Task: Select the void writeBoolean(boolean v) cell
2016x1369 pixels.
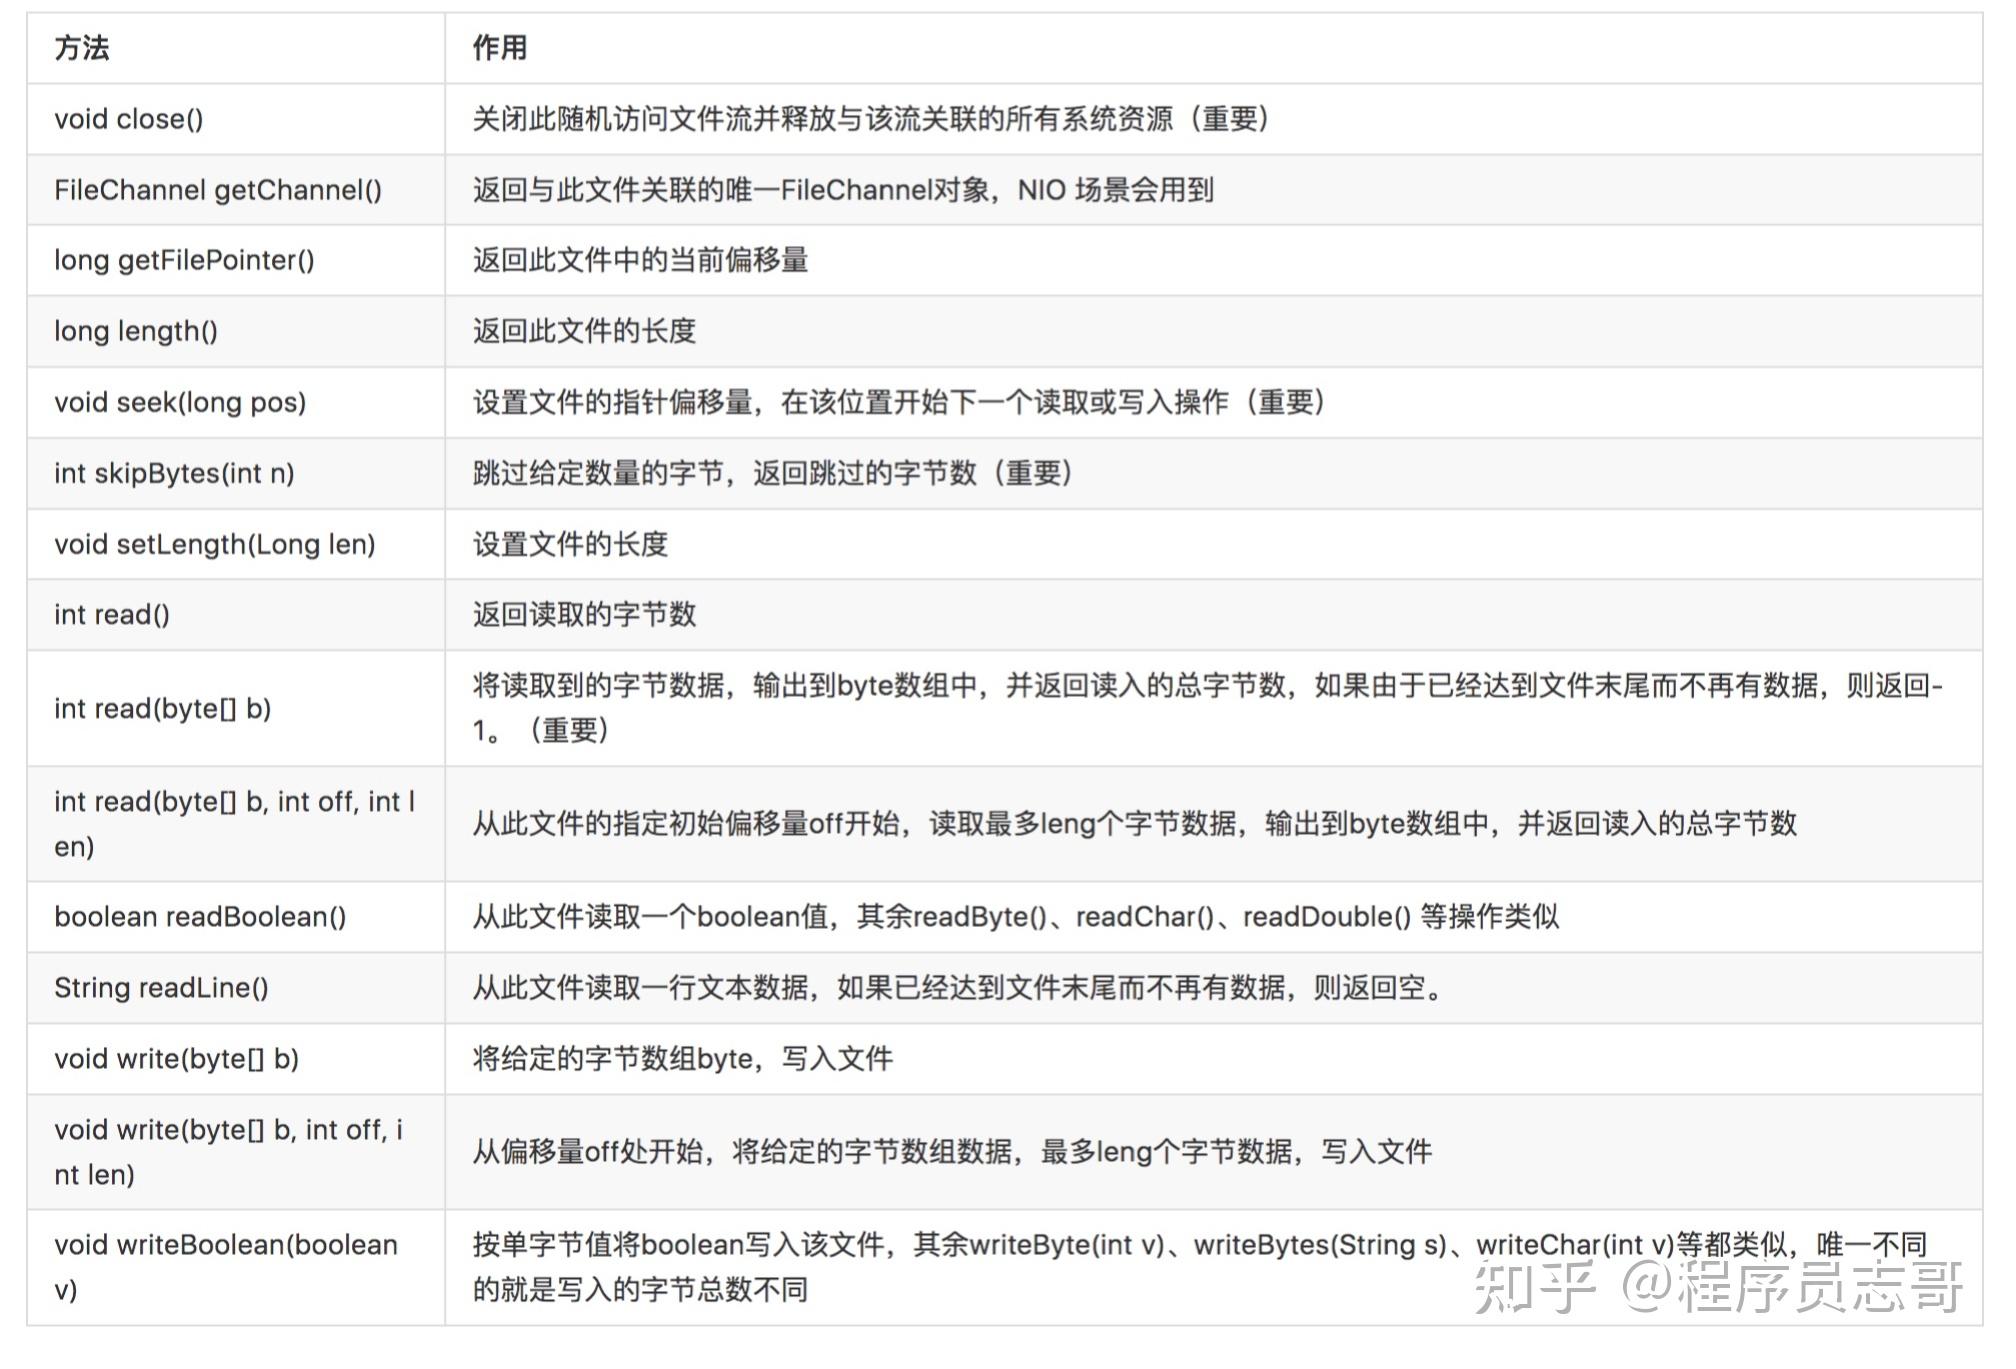Action: click(x=225, y=1263)
